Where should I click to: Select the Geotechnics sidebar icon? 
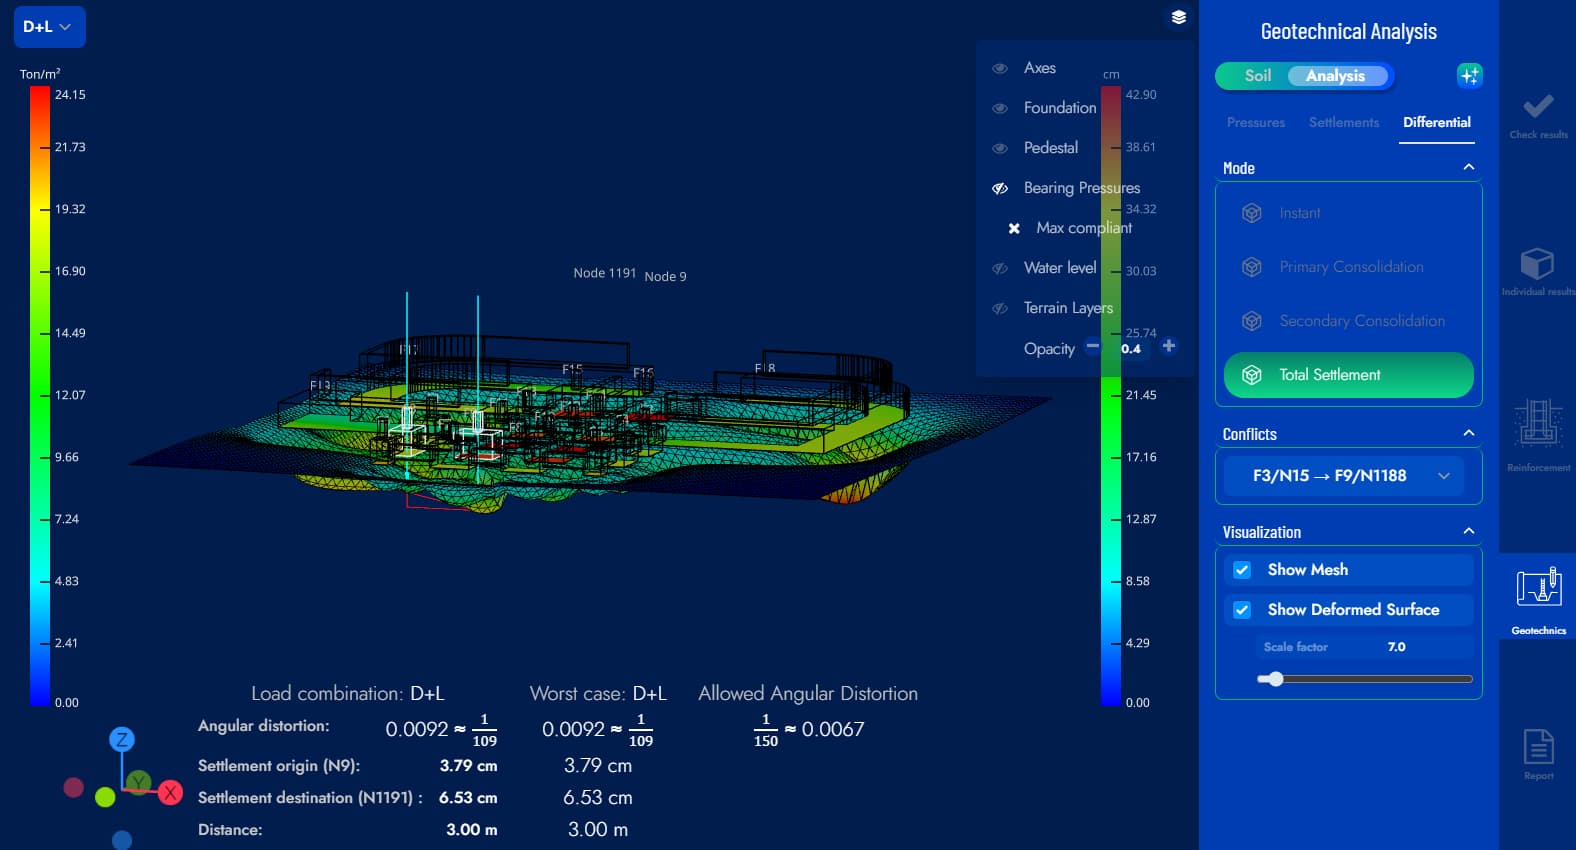click(x=1538, y=595)
